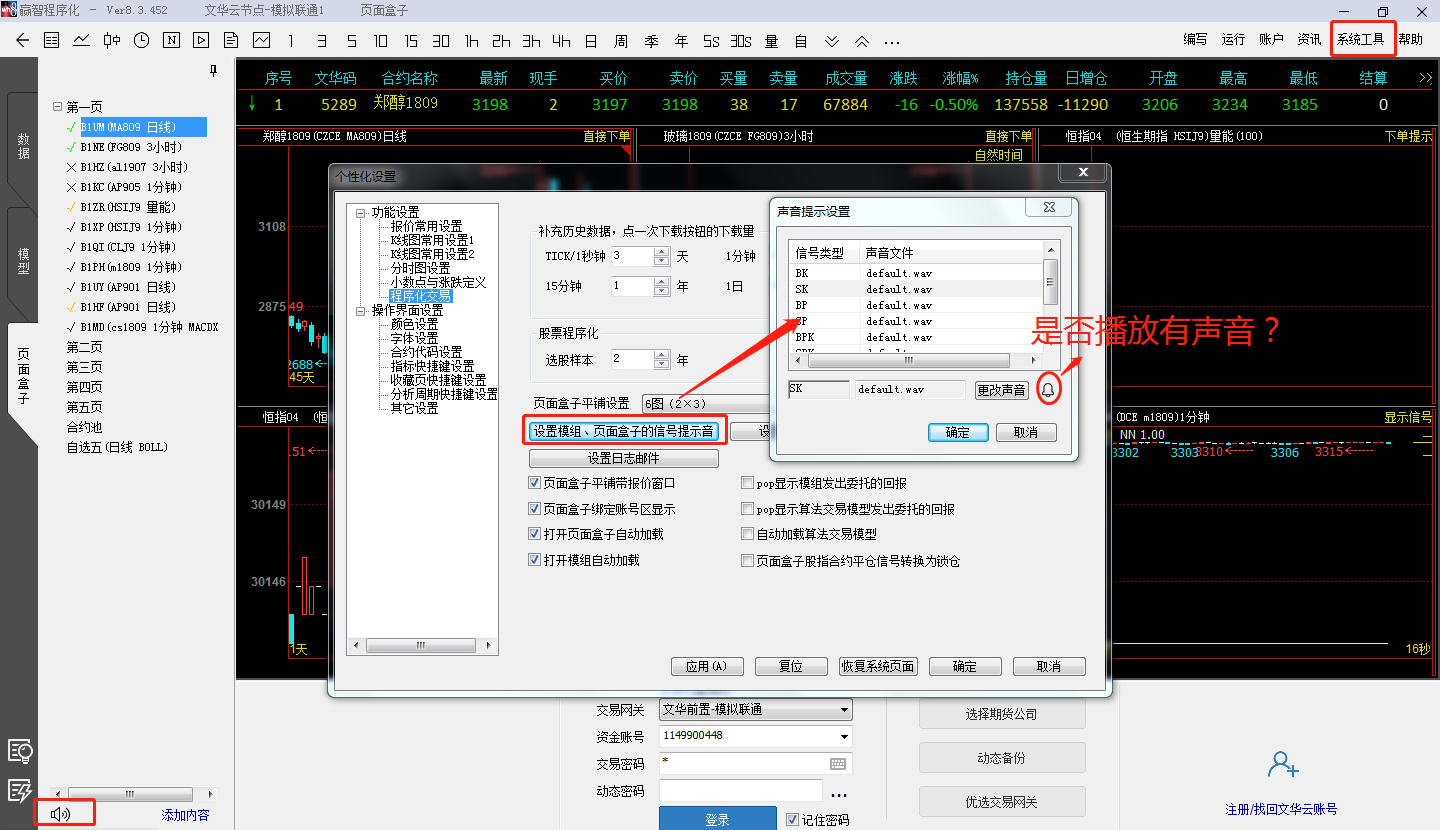Open the 交易网关 dropdown

tap(845, 710)
